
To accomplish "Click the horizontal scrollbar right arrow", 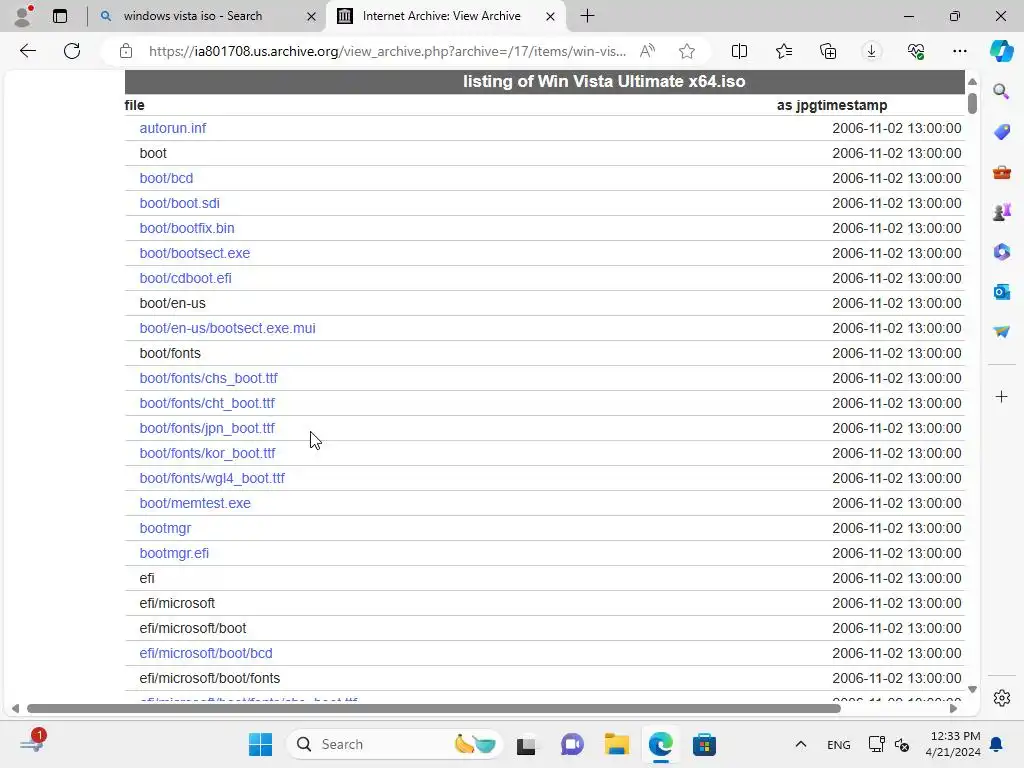I will 953,709.
